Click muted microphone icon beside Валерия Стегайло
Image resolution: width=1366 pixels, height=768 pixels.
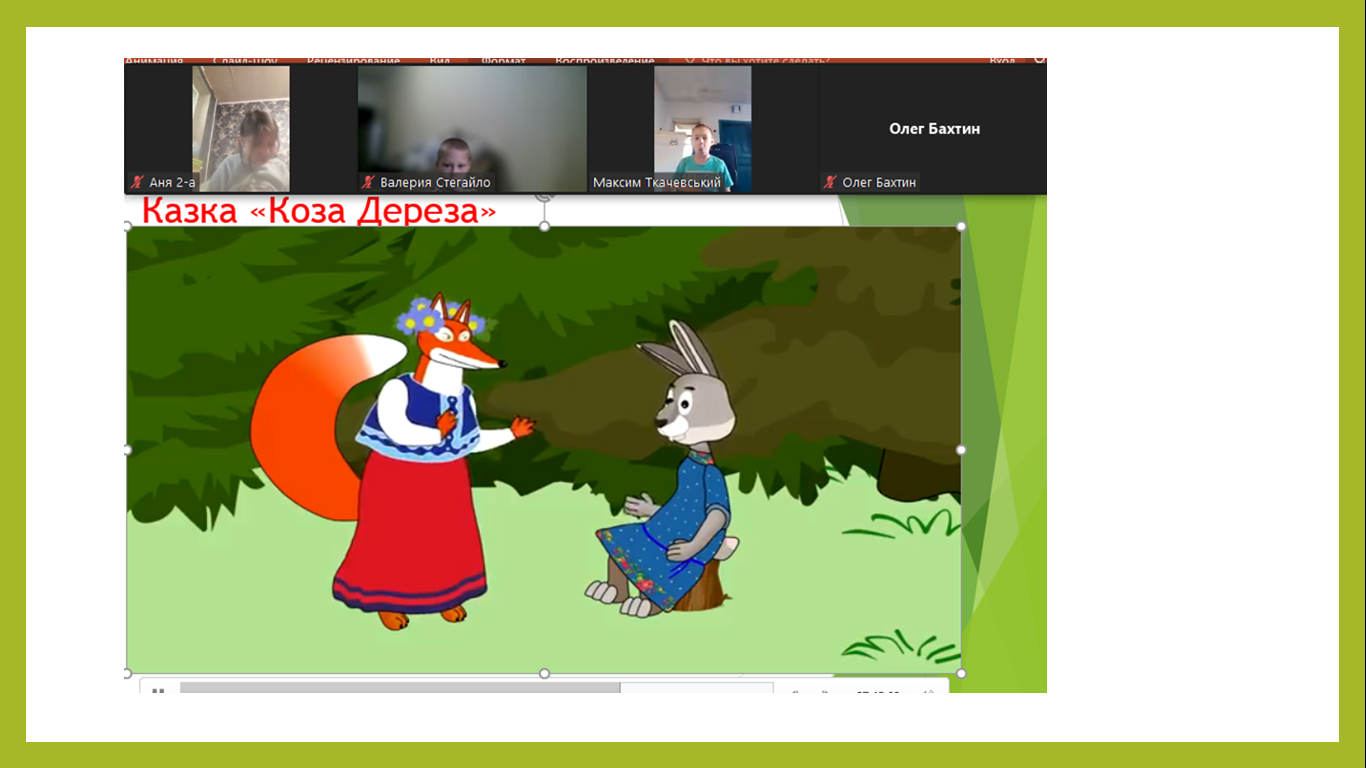[x=368, y=182]
